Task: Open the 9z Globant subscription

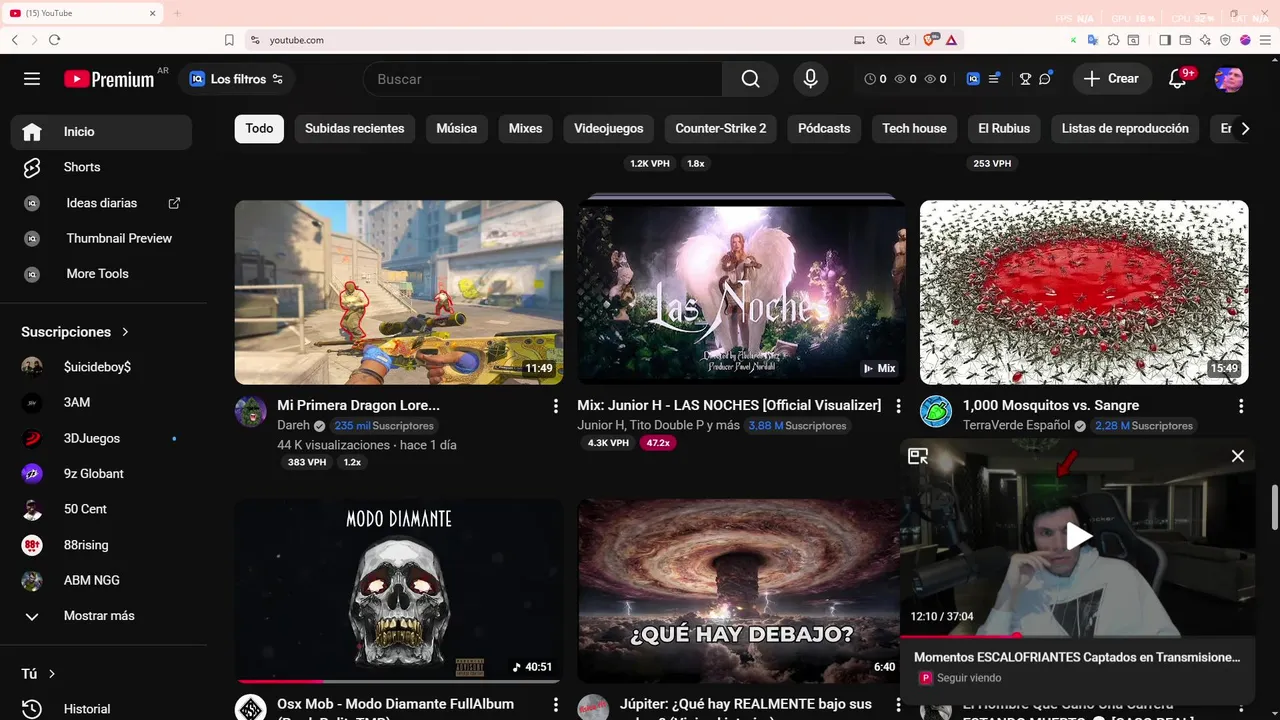Action: pyautogui.click(x=101, y=474)
